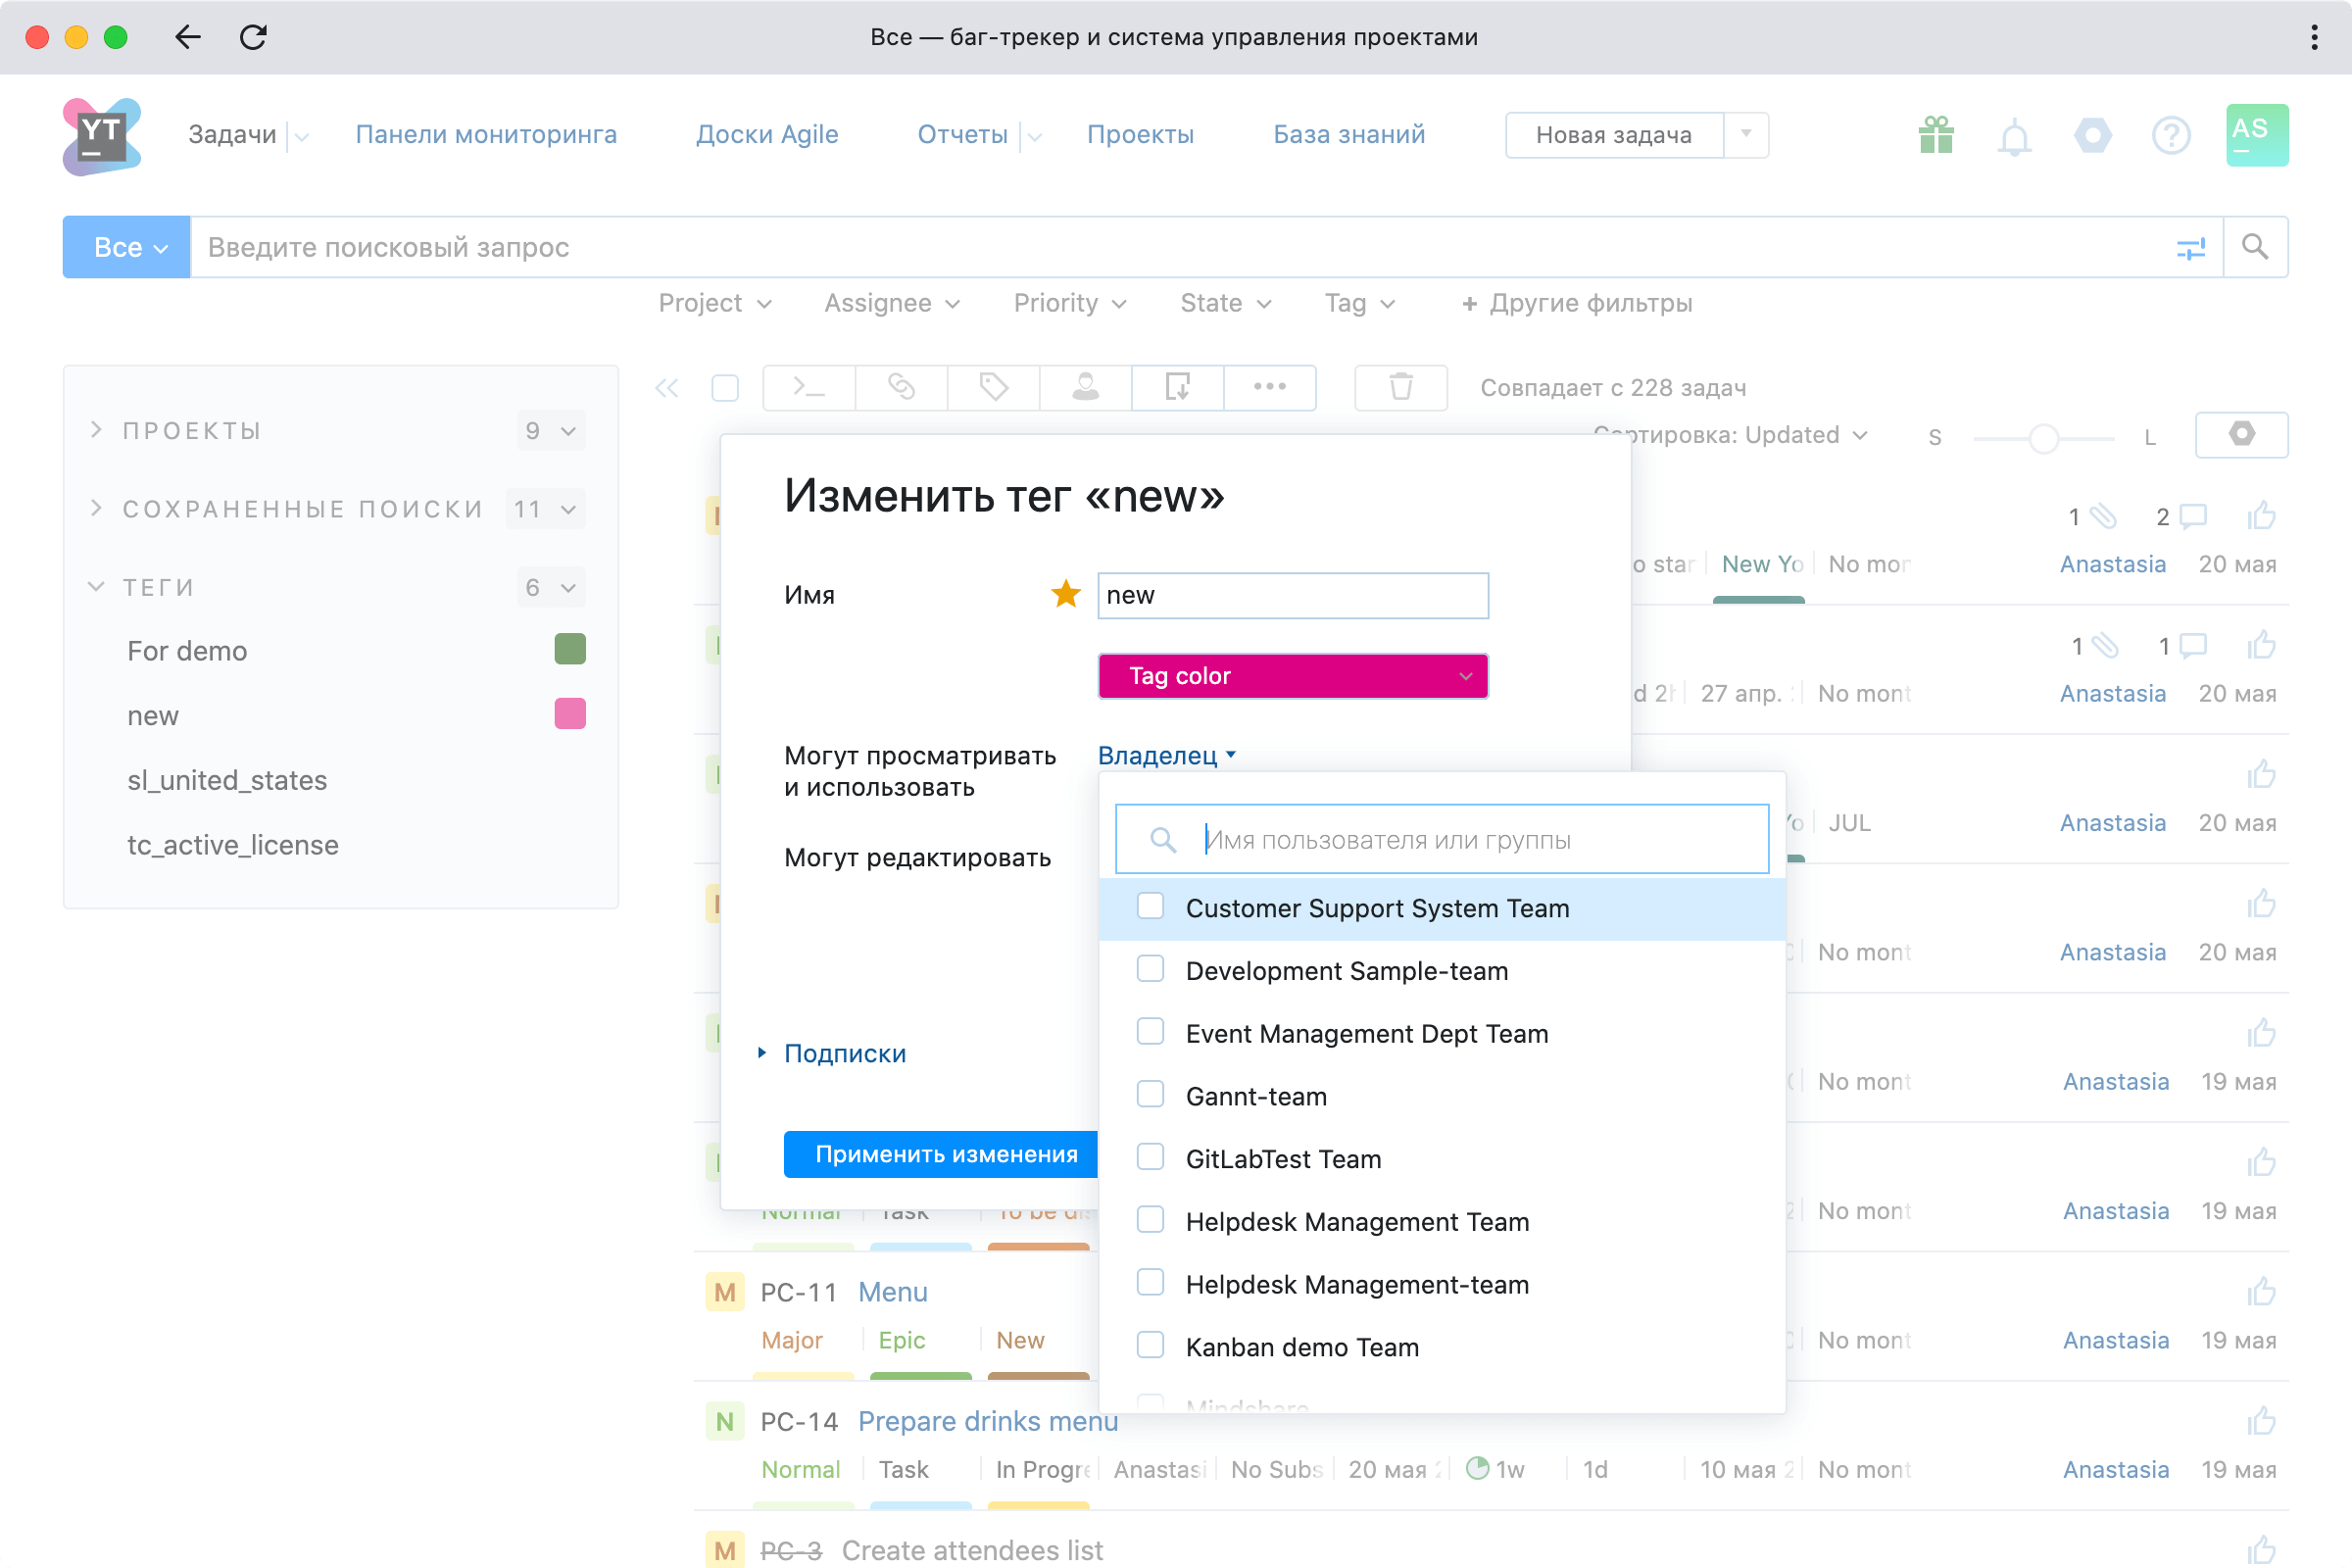
Task: Check the Helpdesk Management-team checkbox
Action: (1150, 1283)
